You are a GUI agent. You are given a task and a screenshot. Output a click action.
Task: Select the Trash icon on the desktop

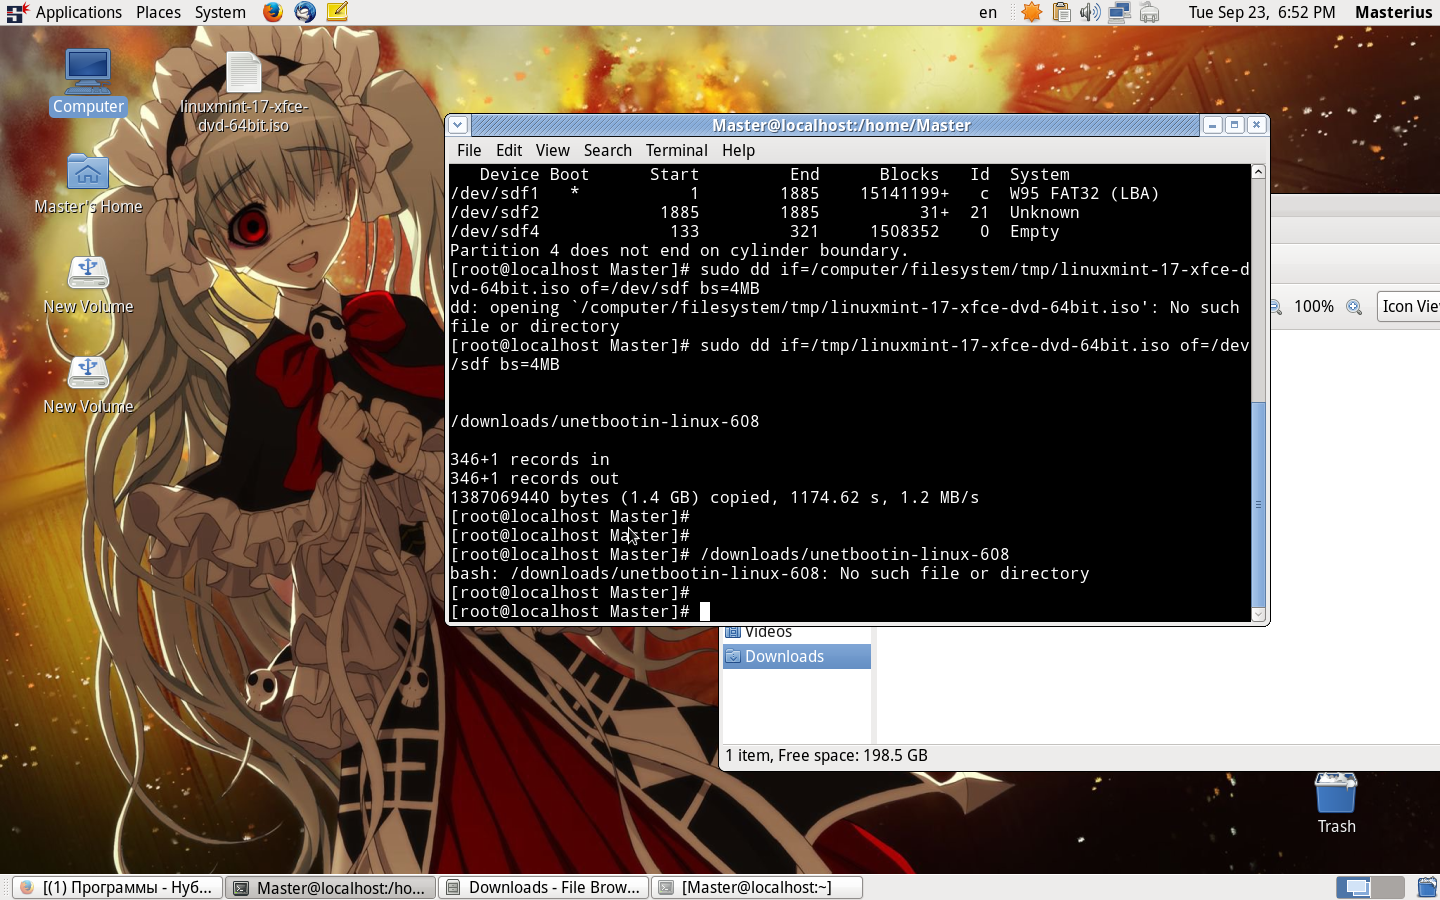tap(1336, 803)
